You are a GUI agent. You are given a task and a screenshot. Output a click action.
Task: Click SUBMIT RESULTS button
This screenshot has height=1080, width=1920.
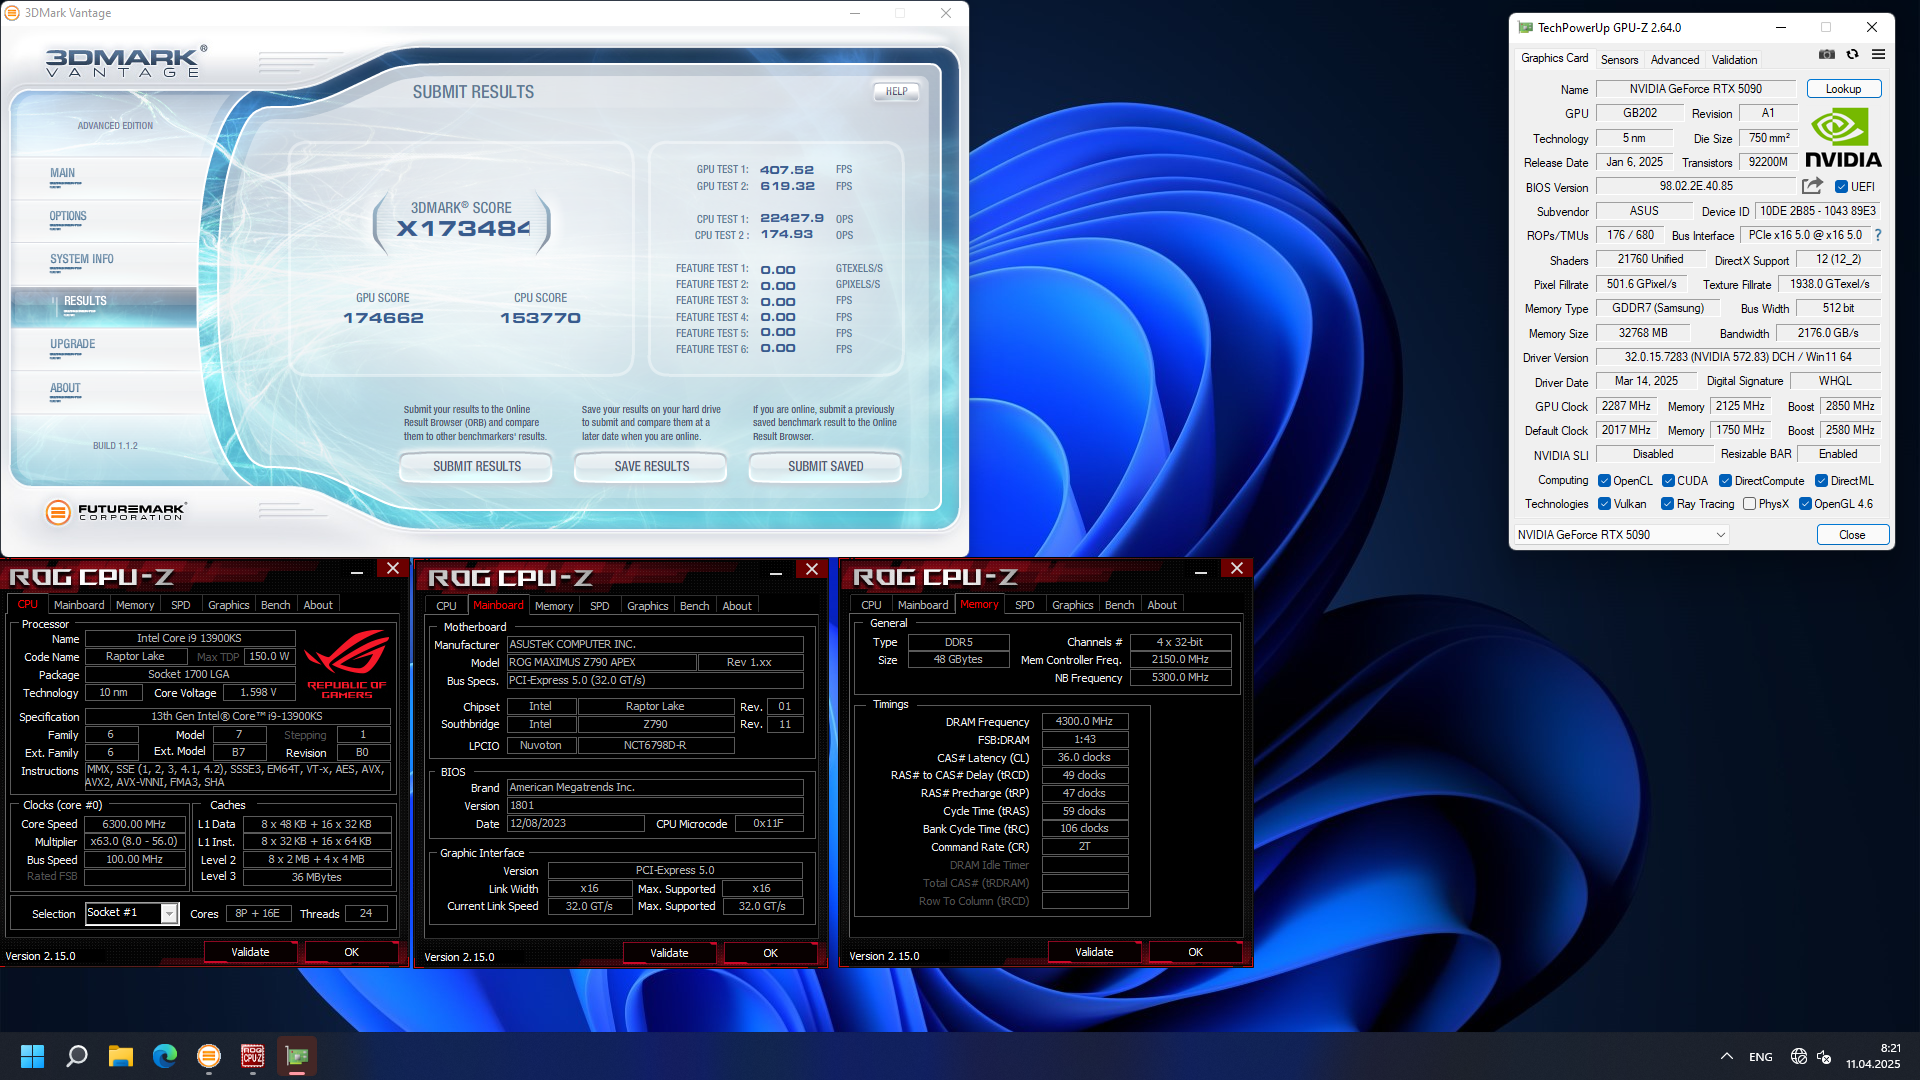point(476,467)
